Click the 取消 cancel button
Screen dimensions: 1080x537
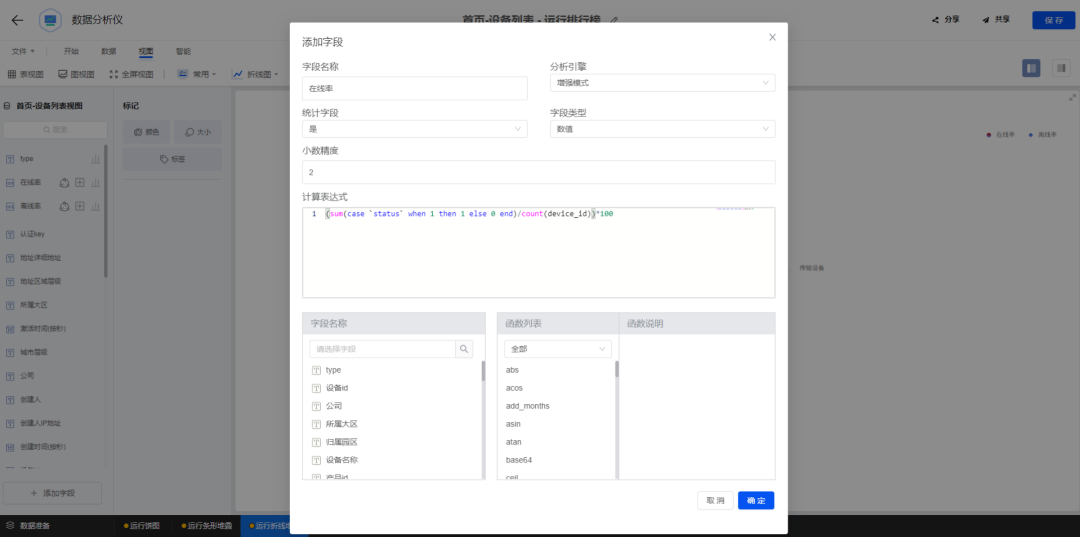pyautogui.click(x=716, y=501)
